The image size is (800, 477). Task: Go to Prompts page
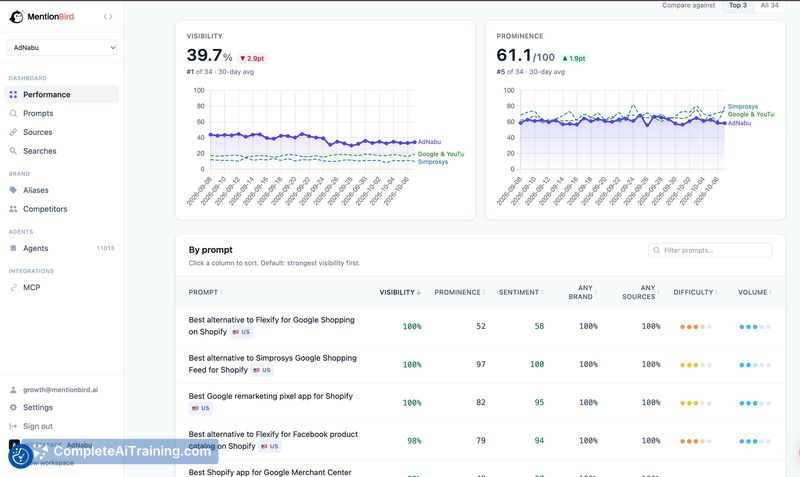pos(62,113)
